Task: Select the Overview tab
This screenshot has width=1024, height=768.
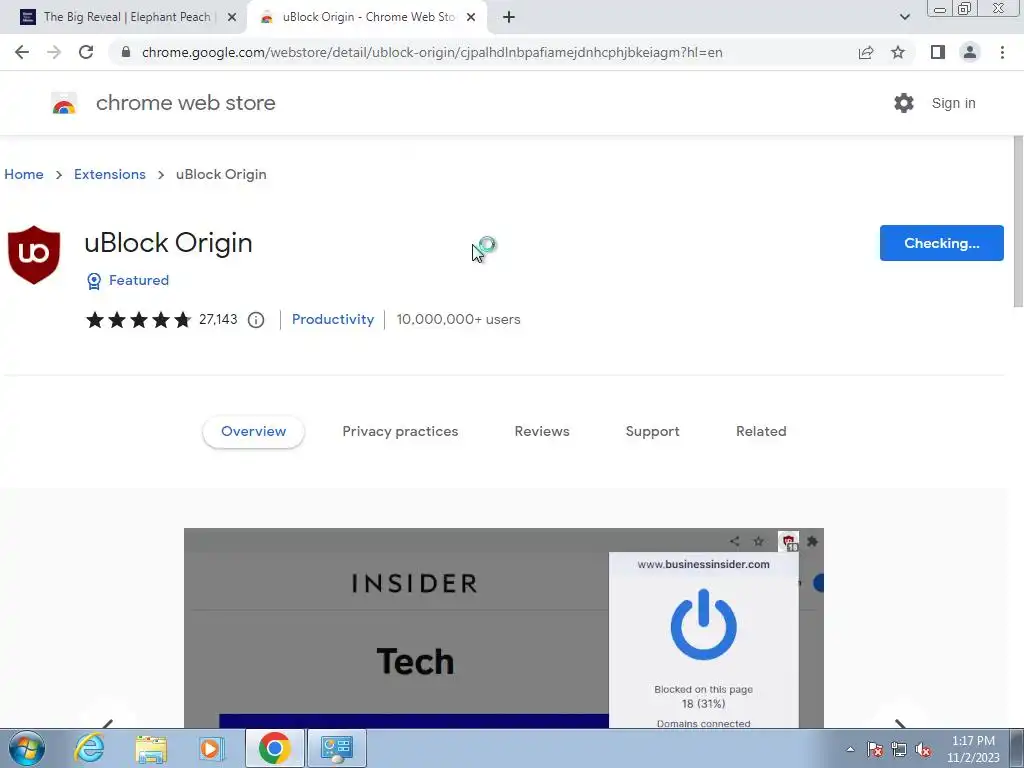Action: coord(253,431)
